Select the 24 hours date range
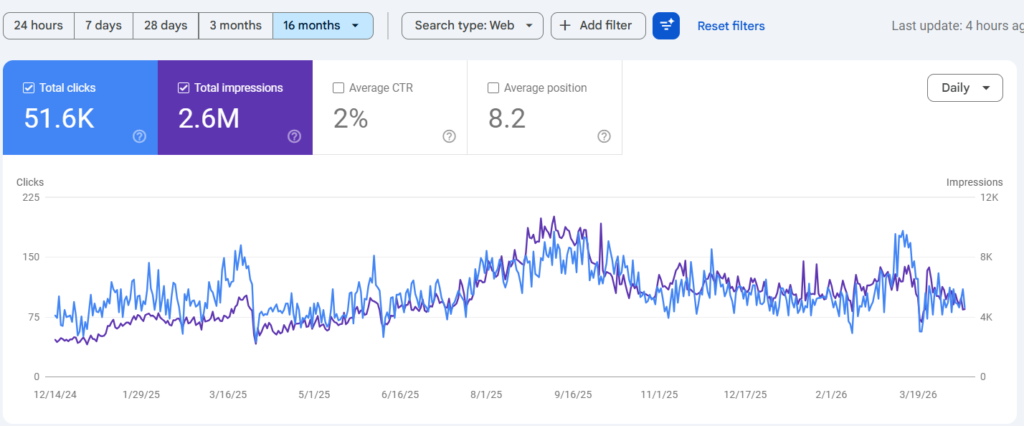This screenshot has width=1024, height=426. (x=38, y=26)
